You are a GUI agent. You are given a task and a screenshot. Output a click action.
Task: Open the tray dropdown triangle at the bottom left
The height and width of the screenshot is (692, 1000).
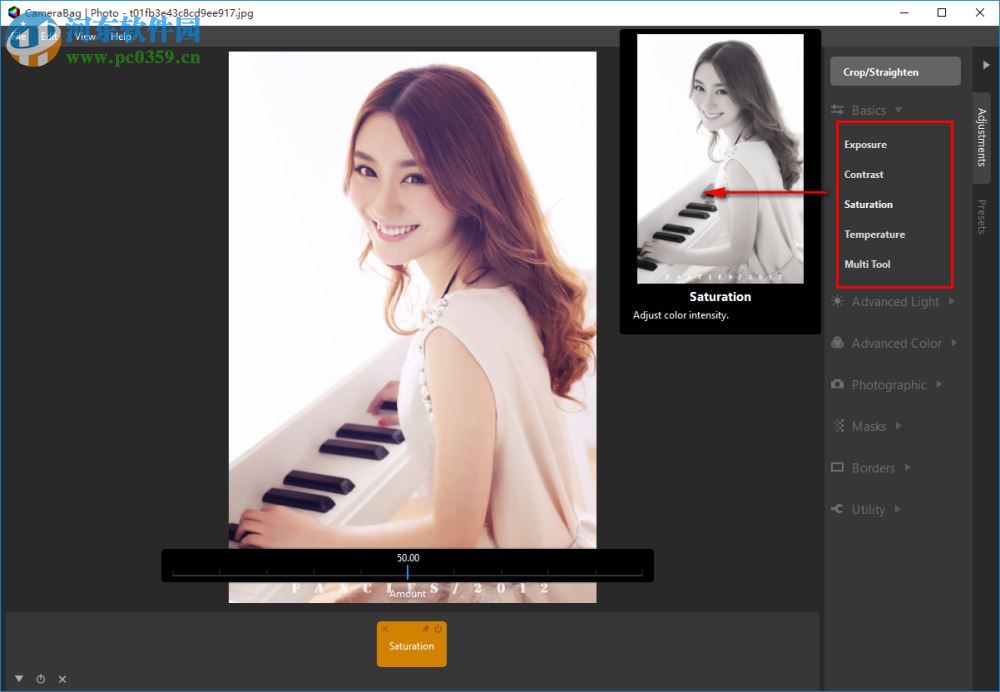pyautogui.click(x=19, y=679)
